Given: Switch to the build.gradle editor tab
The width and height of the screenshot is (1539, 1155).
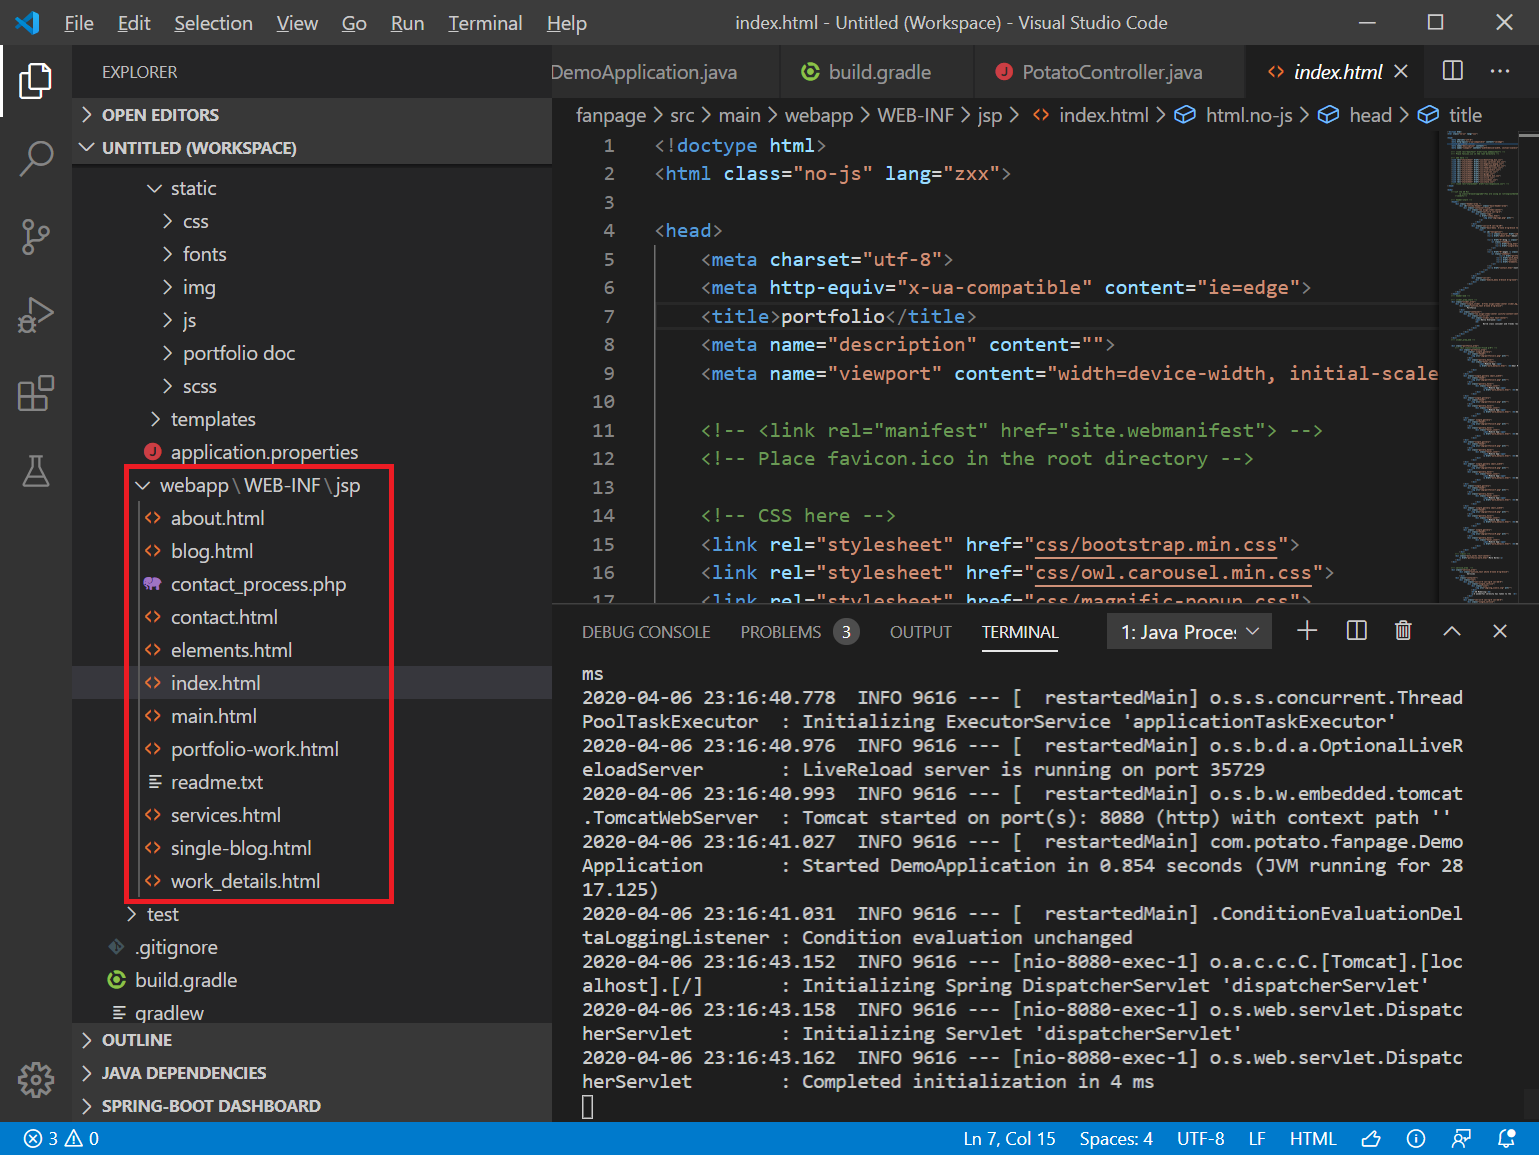Looking at the screenshot, I should pos(877,72).
